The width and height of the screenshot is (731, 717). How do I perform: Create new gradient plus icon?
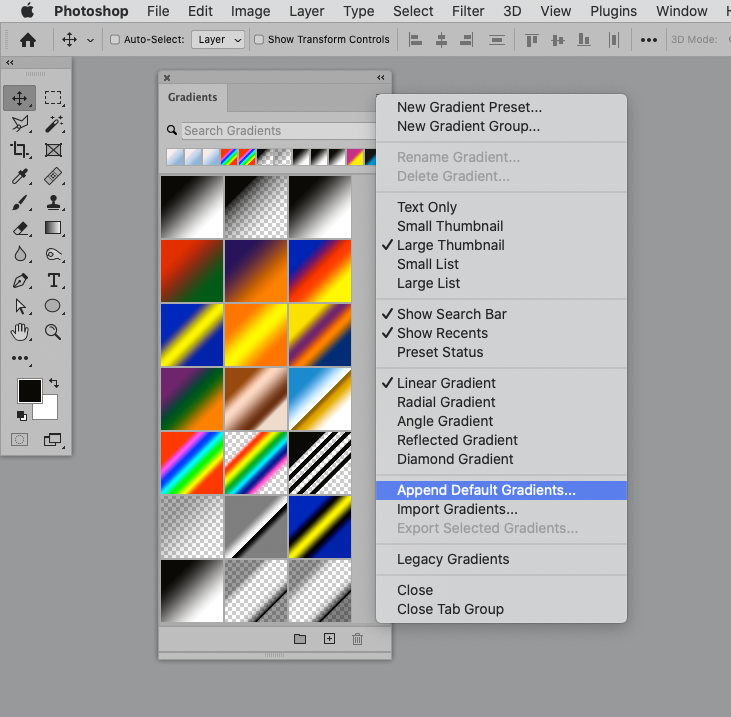[x=329, y=639]
